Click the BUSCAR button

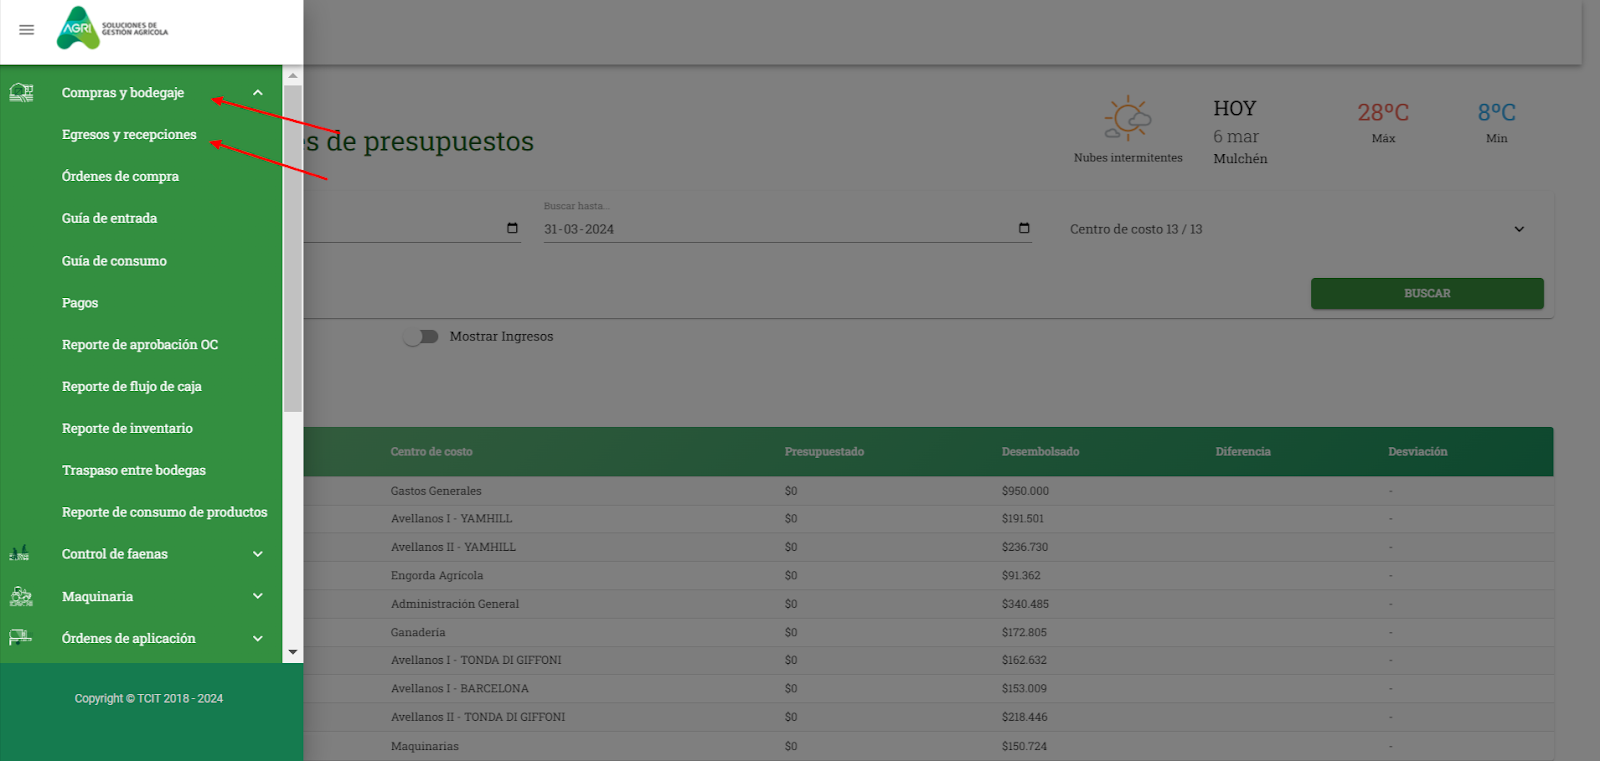[x=1427, y=293]
